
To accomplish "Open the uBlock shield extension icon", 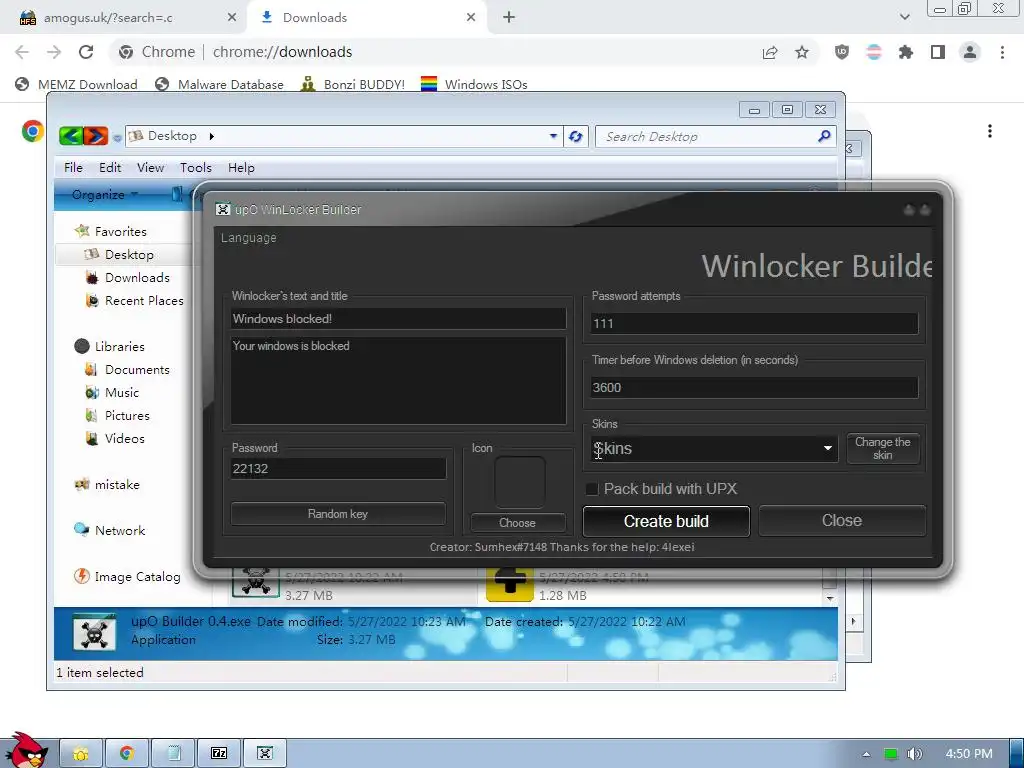I will pos(842,52).
